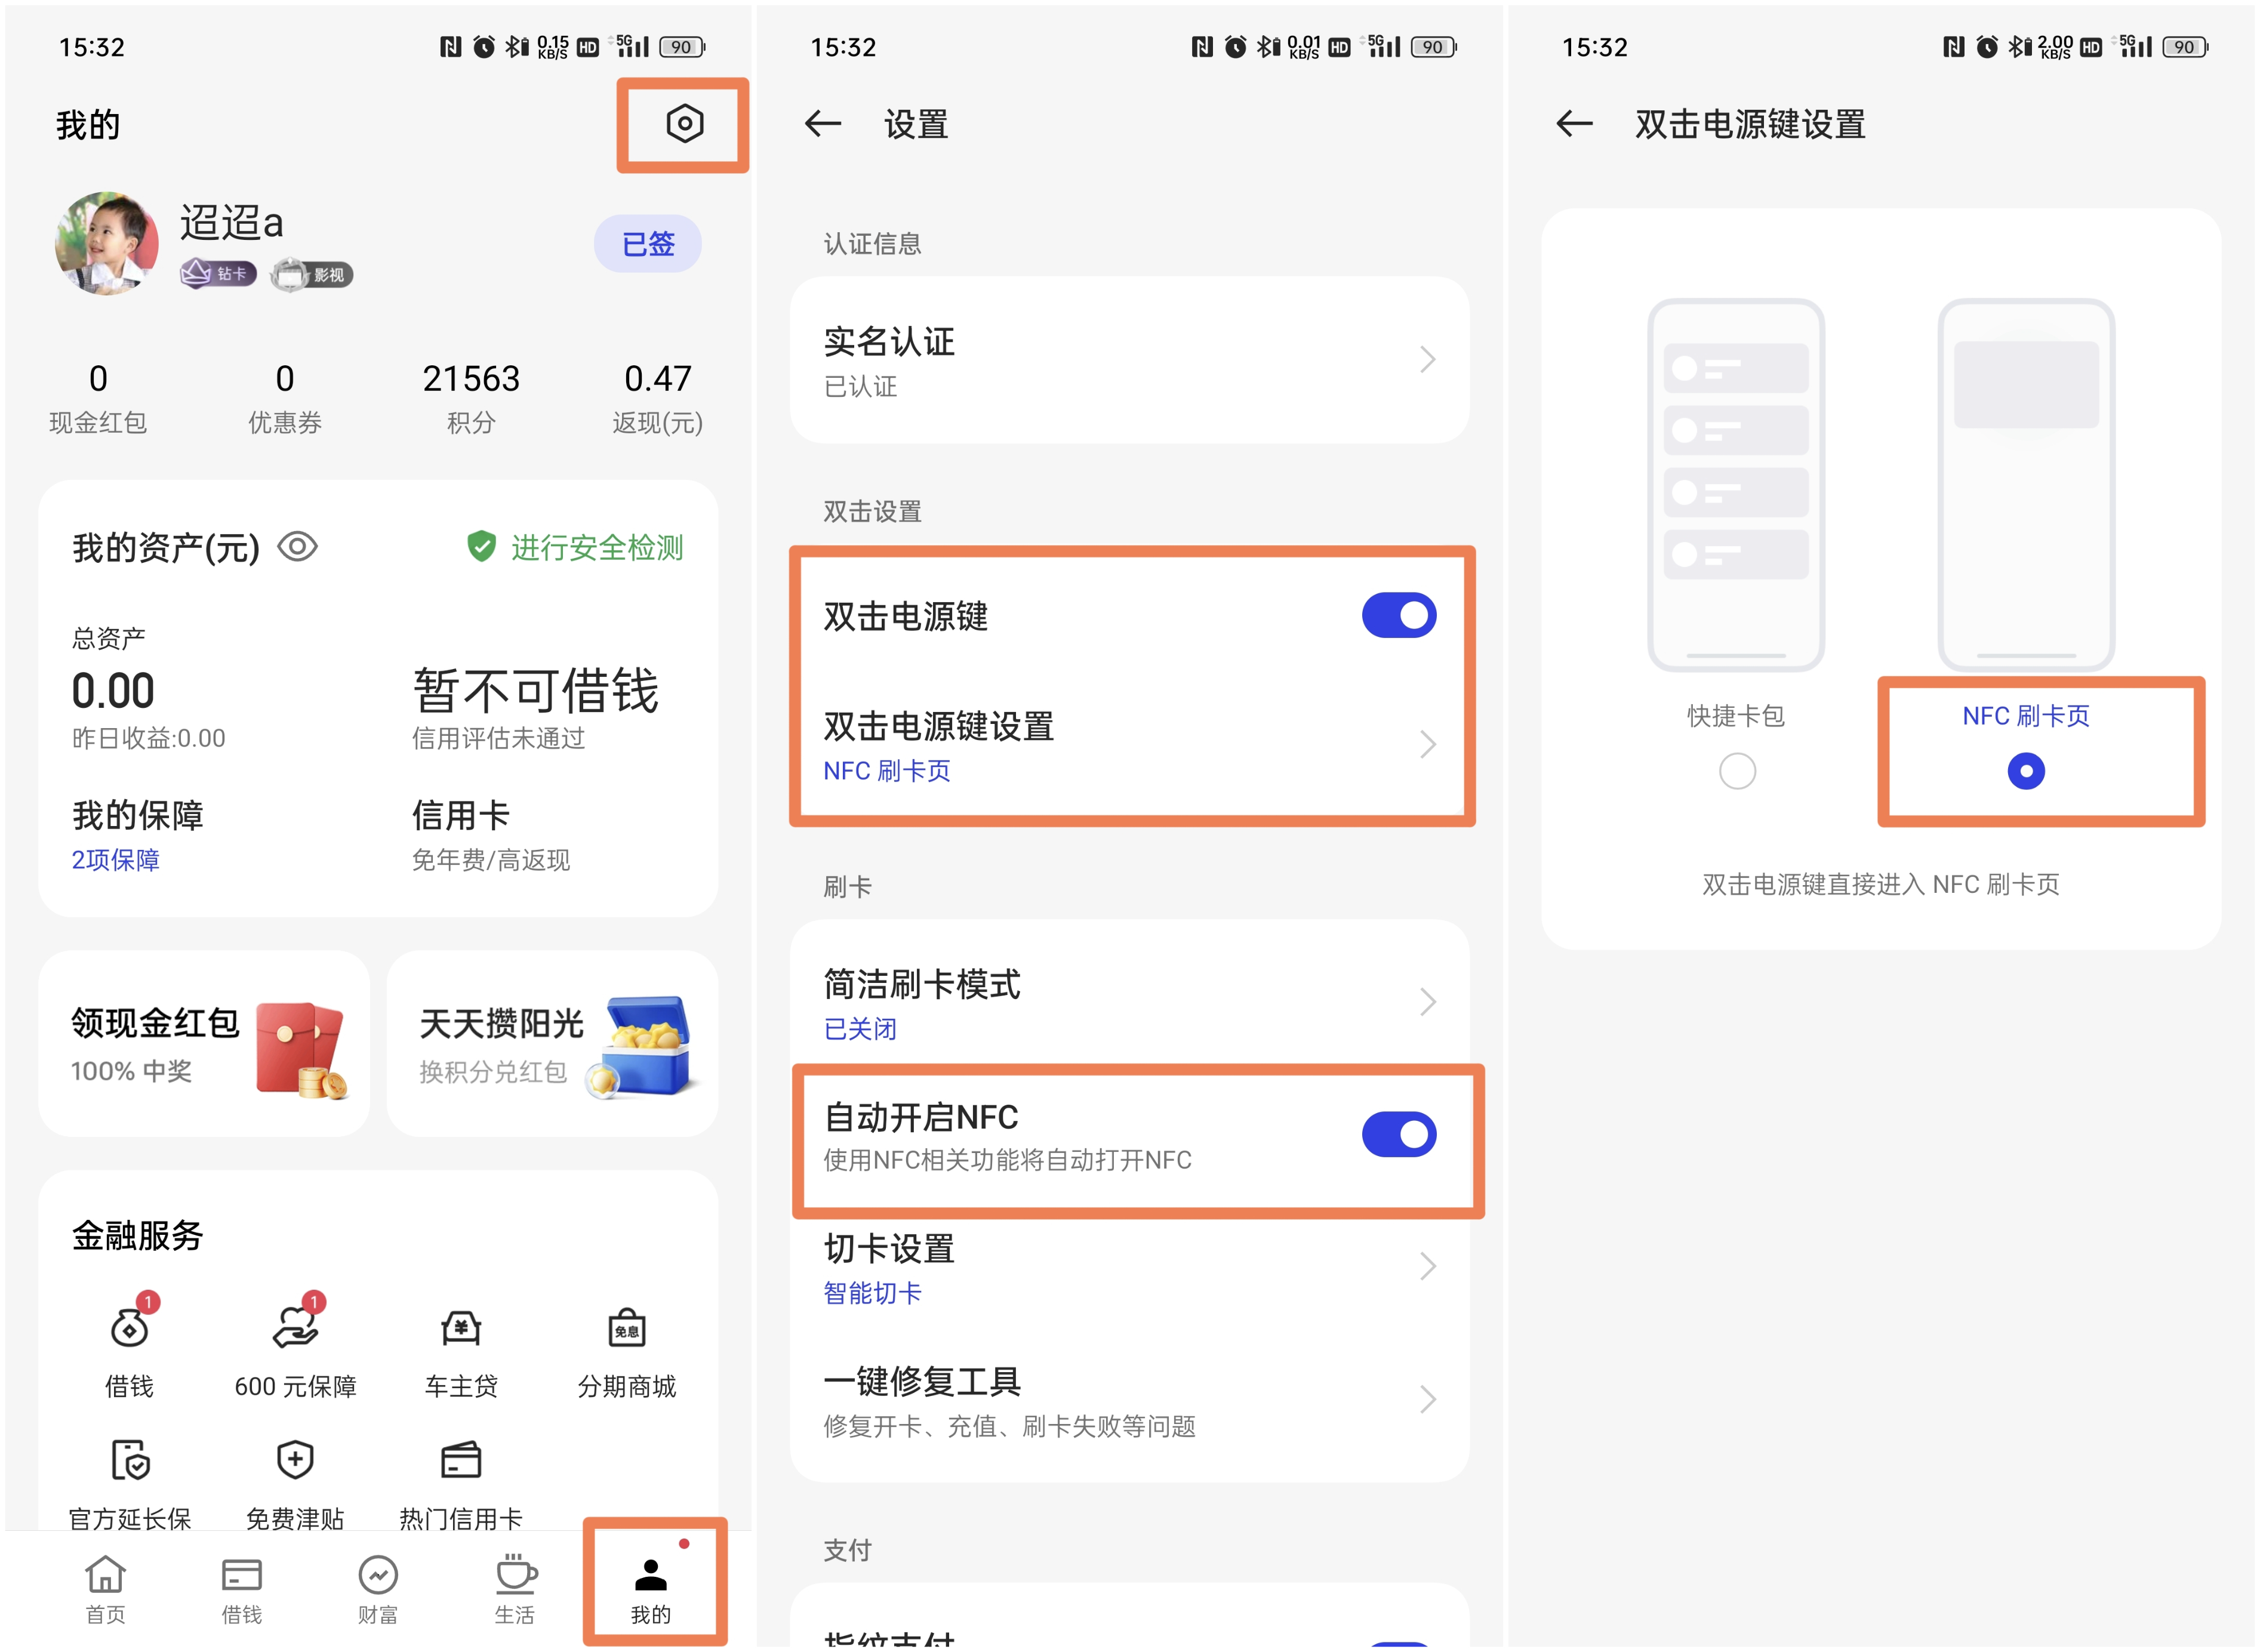The height and width of the screenshot is (1652, 2260).
Task: Switch to the 首页 bottom tab
Action: [105, 1587]
